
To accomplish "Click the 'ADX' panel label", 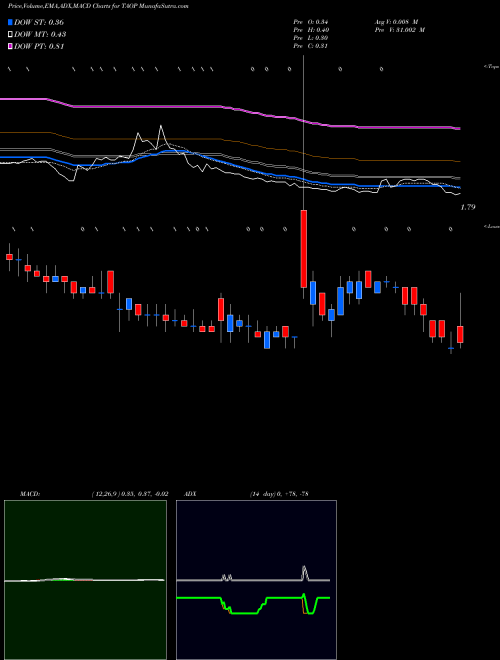I will (x=190, y=494).
